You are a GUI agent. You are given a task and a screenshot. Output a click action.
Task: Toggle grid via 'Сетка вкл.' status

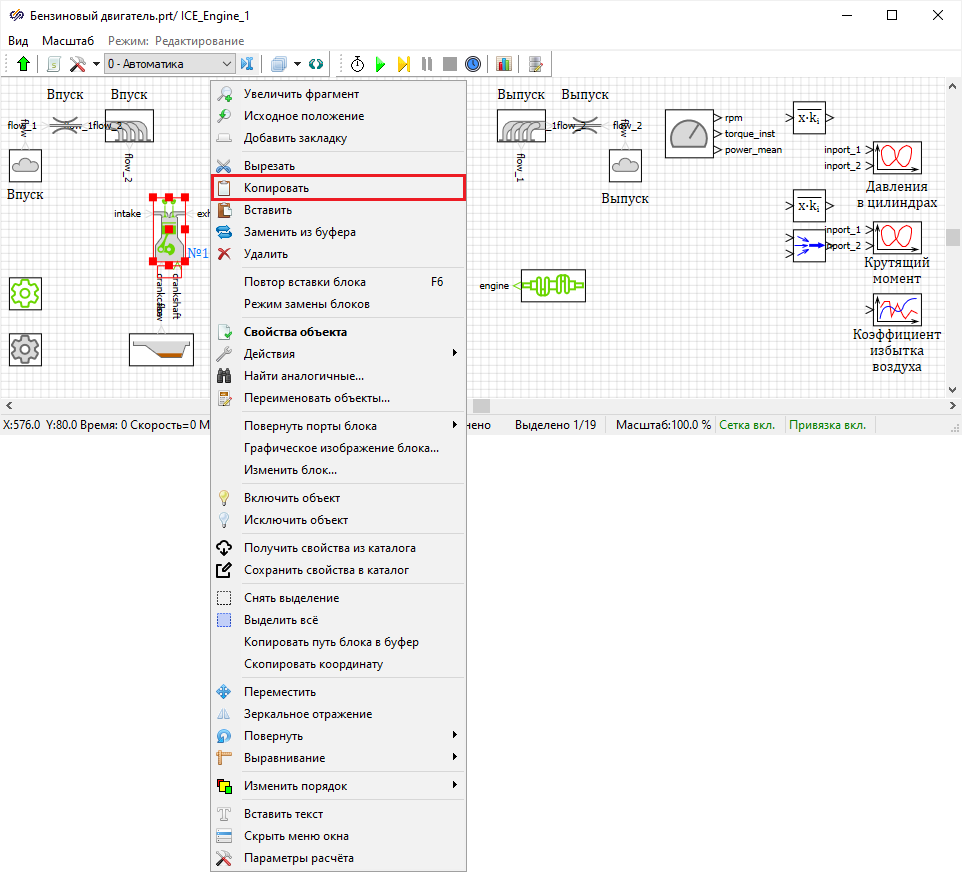[x=747, y=425]
